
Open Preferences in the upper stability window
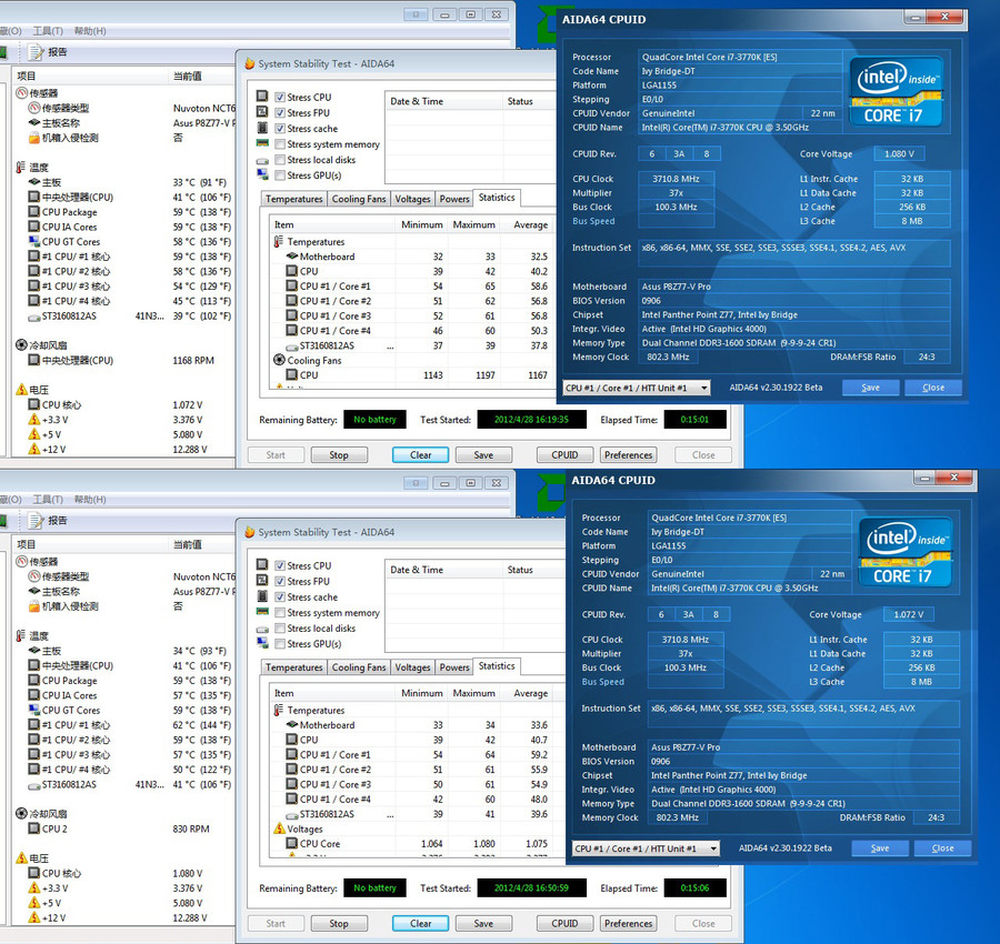tap(628, 455)
